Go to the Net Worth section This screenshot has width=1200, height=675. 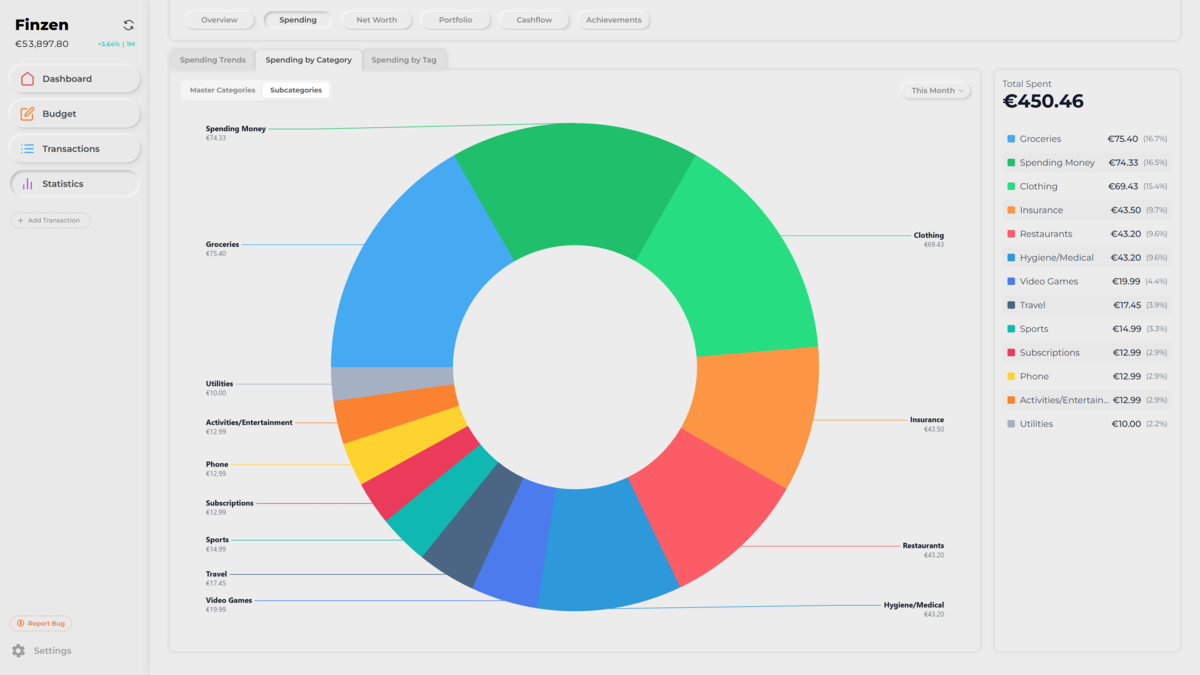click(x=376, y=20)
